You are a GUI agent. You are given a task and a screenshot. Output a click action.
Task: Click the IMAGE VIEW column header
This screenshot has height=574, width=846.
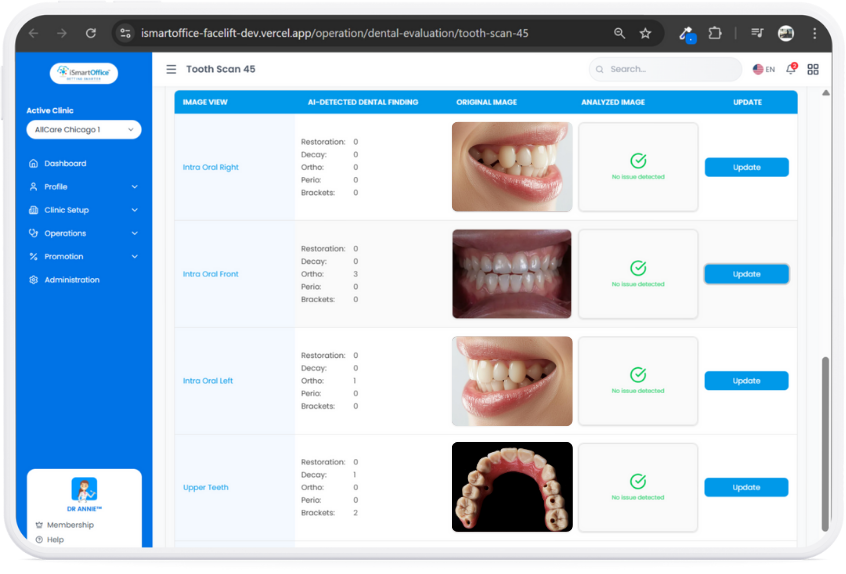coord(205,102)
